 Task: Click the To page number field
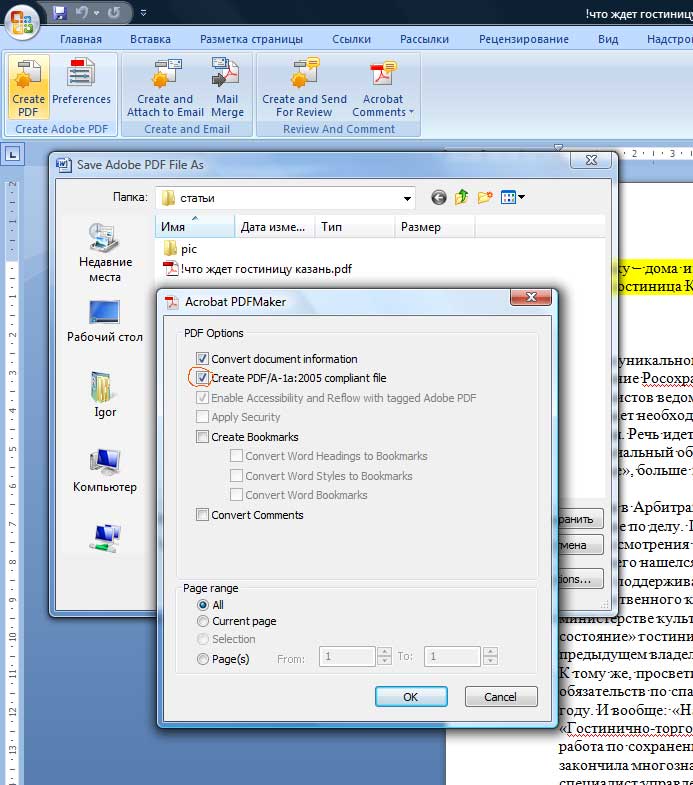coord(452,656)
